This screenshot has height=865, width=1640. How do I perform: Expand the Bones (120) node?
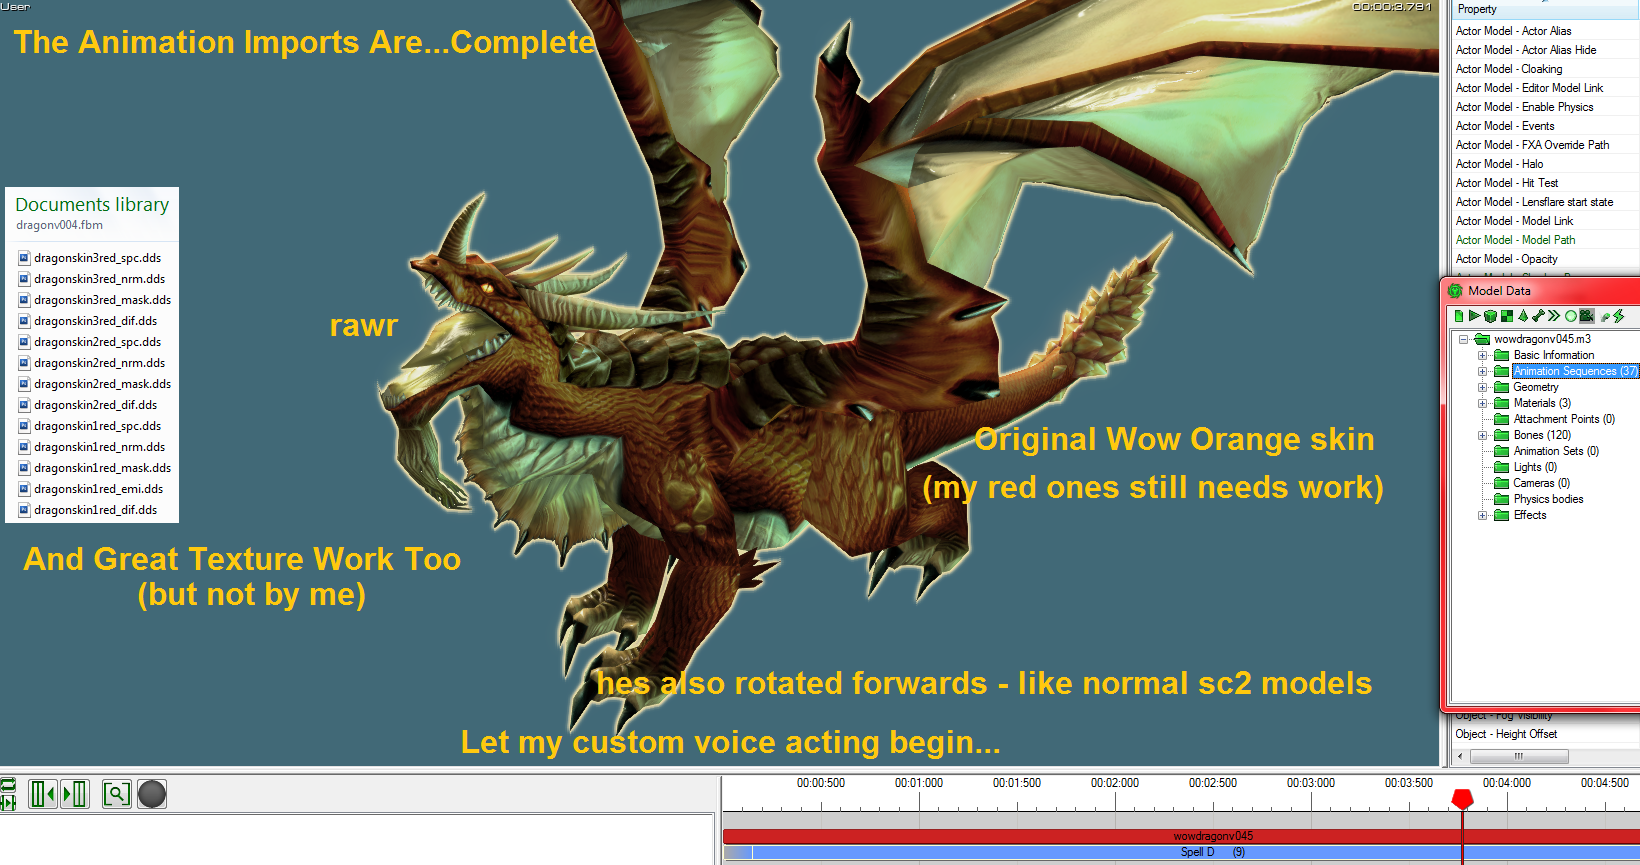[x=1483, y=435]
